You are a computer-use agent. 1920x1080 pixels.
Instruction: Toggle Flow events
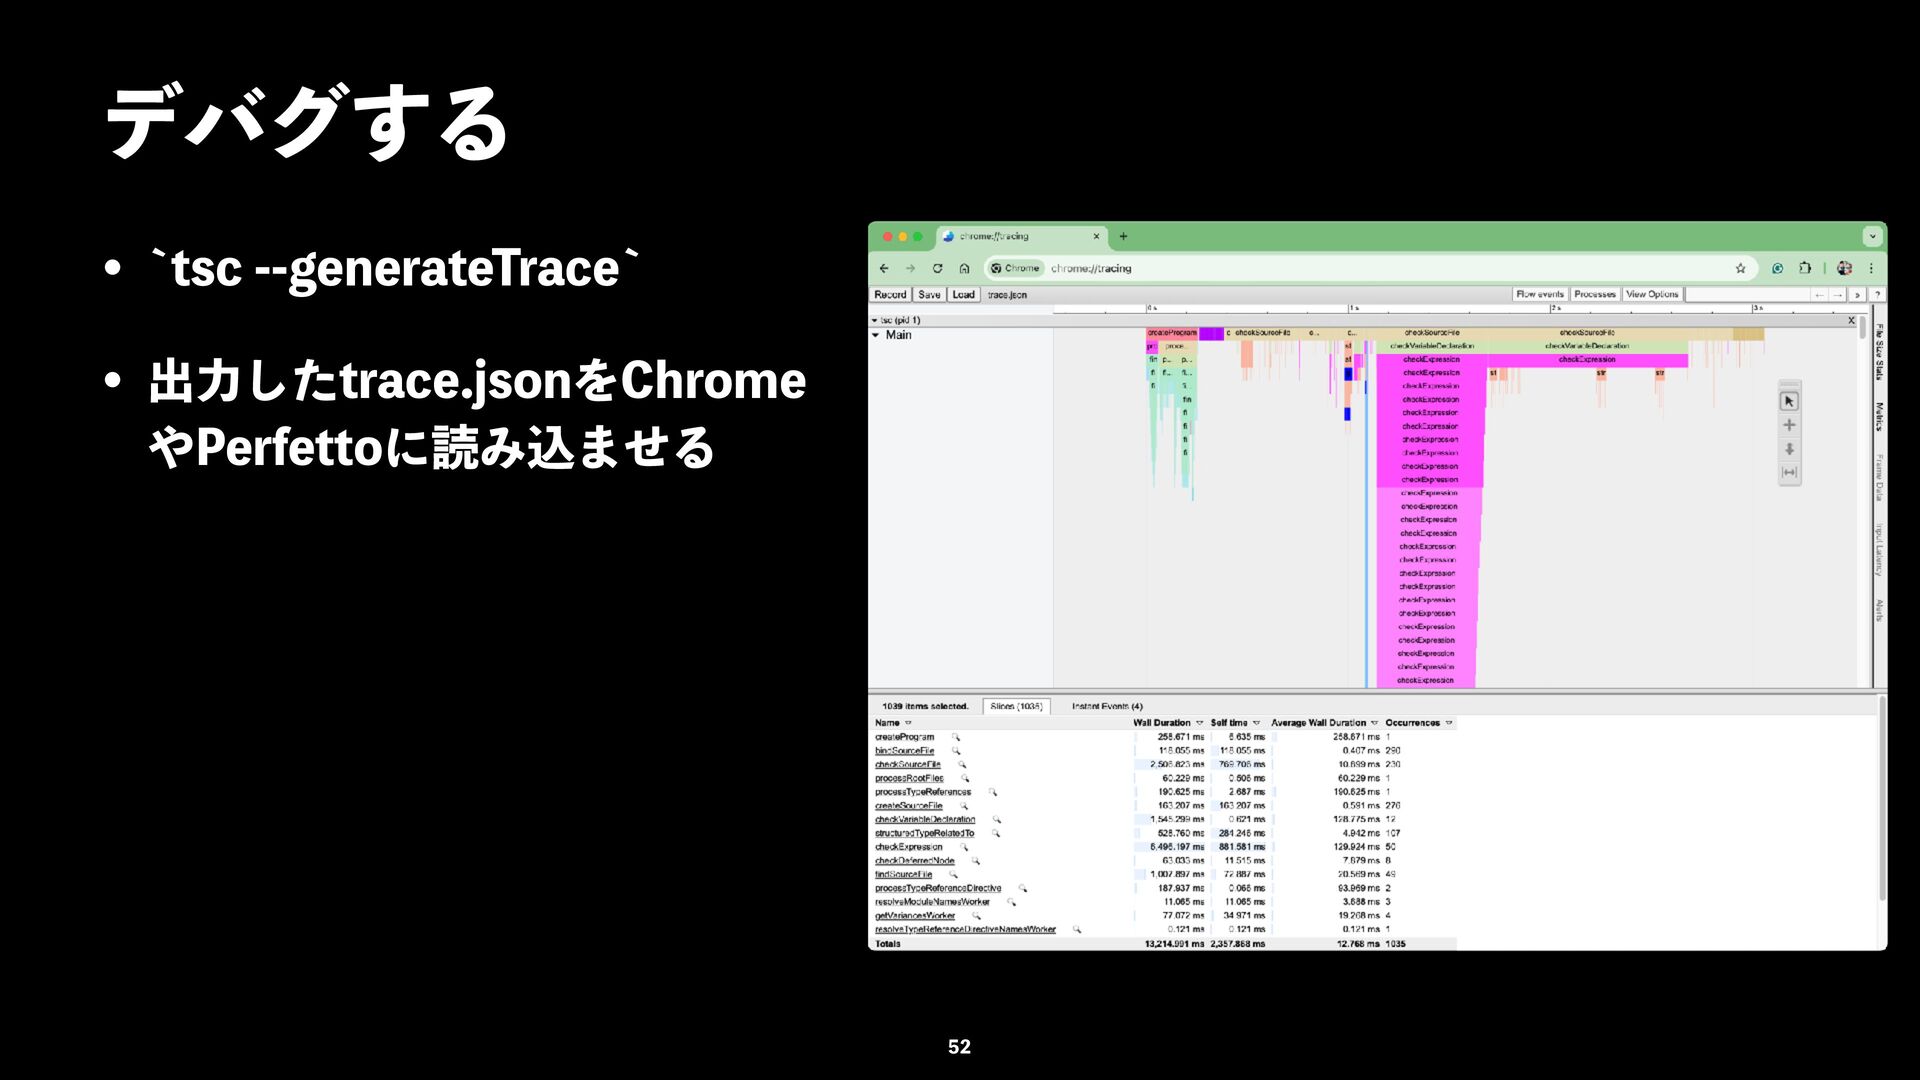1540,294
